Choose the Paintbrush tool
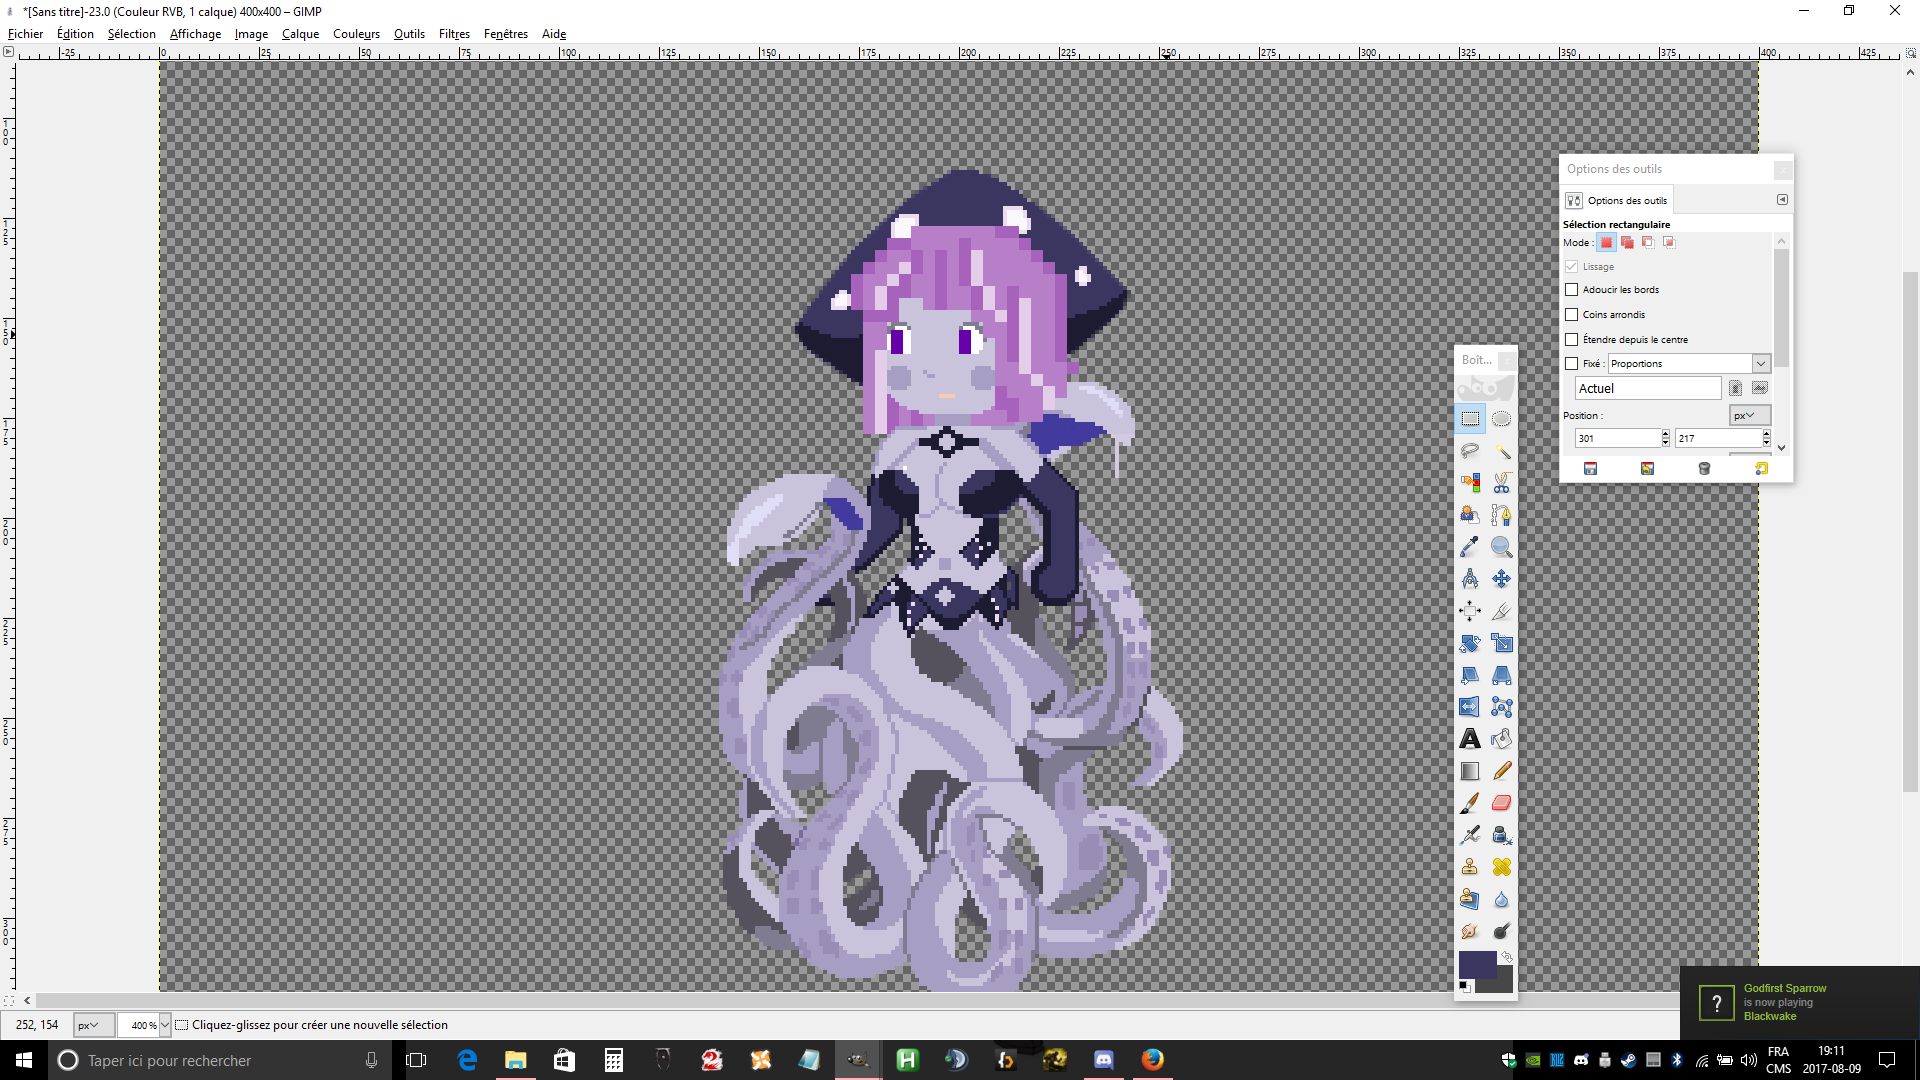 pyautogui.click(x=1469, y=803)
